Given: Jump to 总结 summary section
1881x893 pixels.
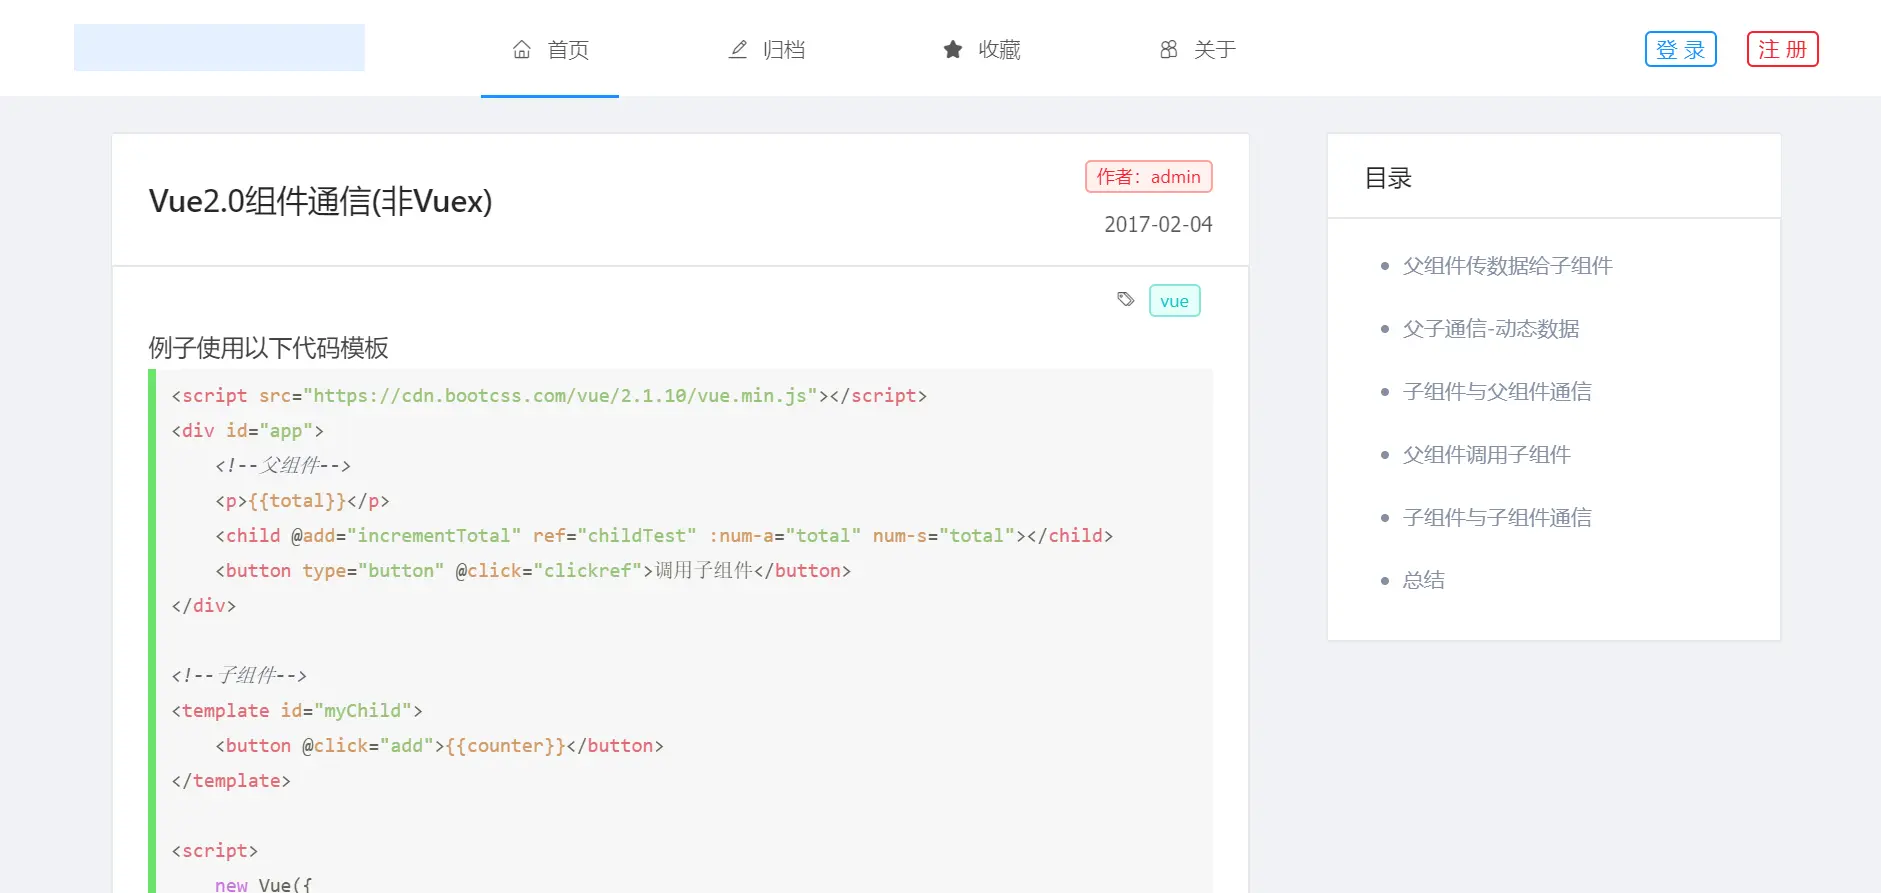Looking at the screenshot, I should point(1423,580).
